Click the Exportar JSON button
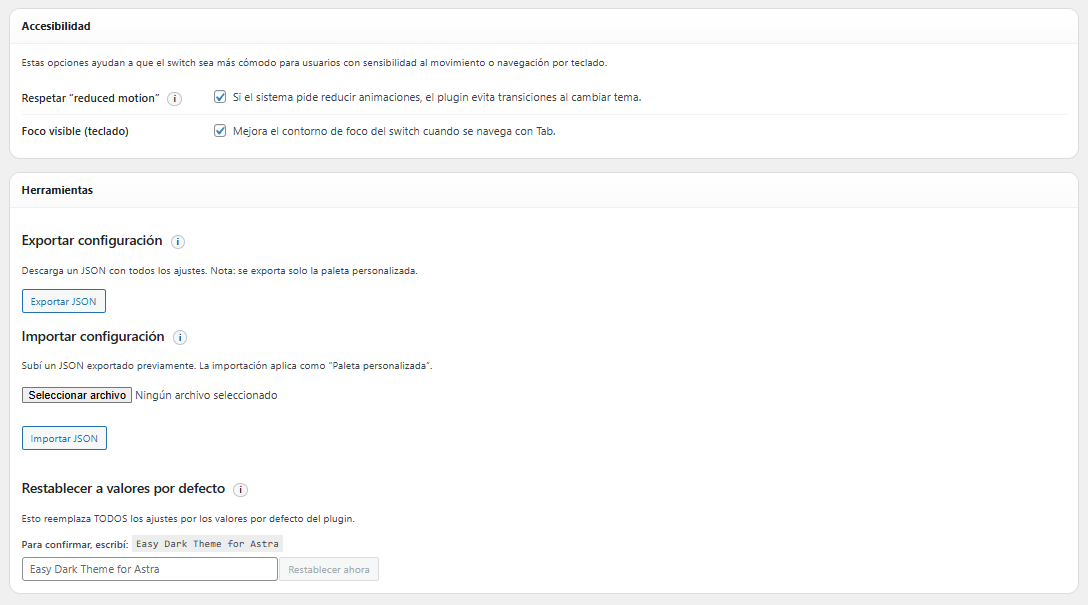 tap(63, 301)
